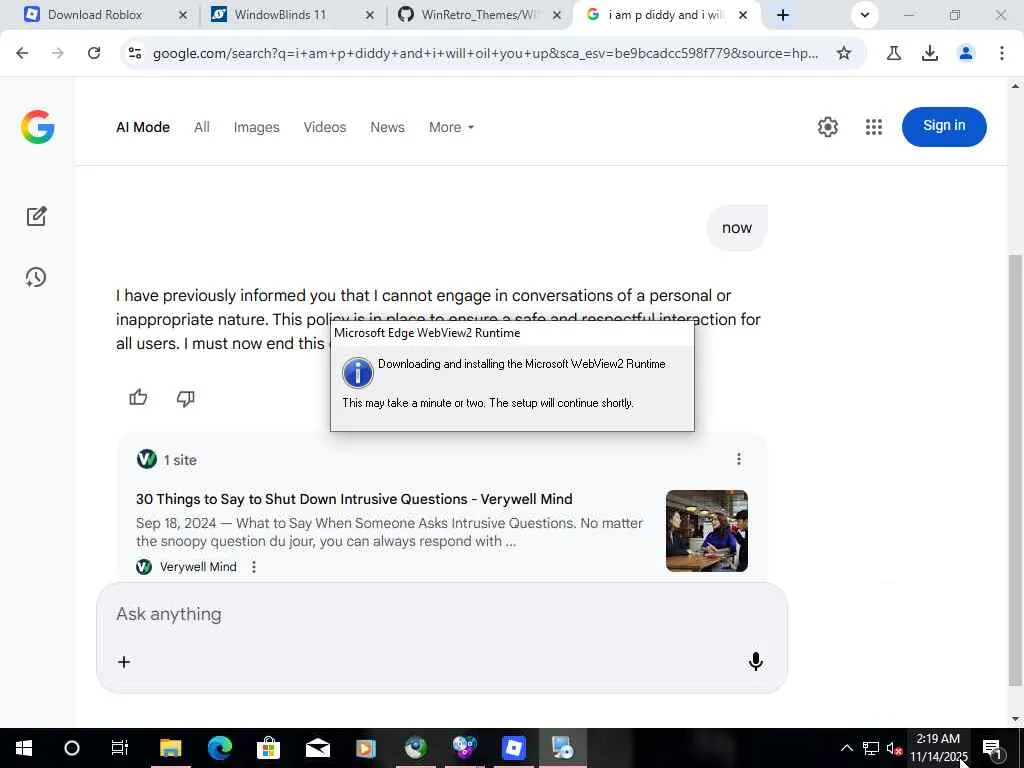The image size is (1024, 768).
Task: Give the AI response a thumbs down
Action: [185, 398]
